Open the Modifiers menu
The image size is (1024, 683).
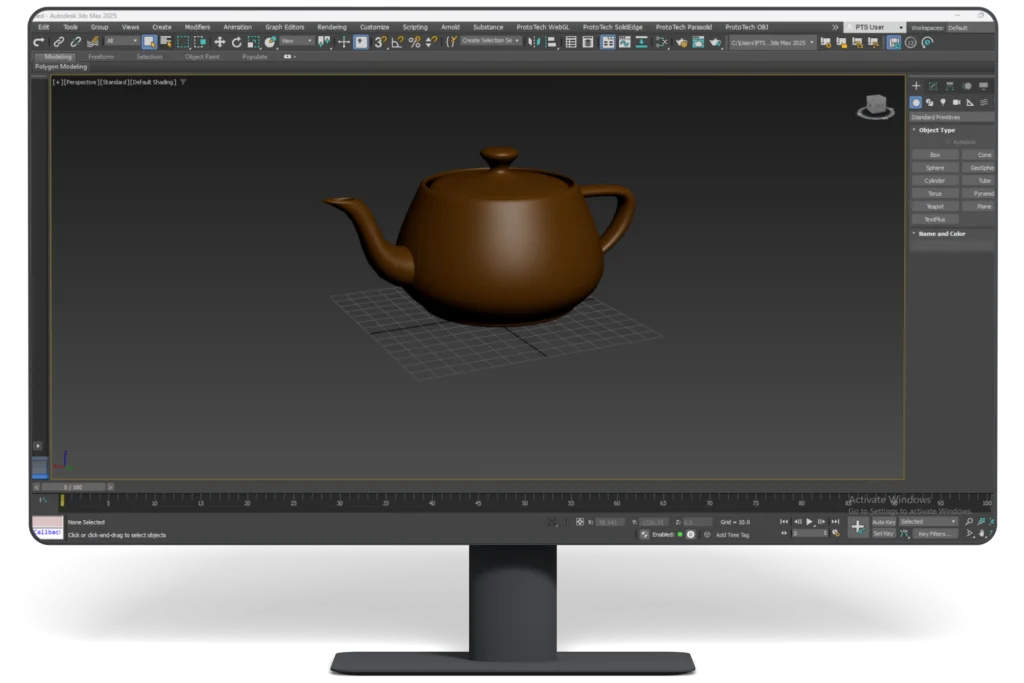point(197,27)
